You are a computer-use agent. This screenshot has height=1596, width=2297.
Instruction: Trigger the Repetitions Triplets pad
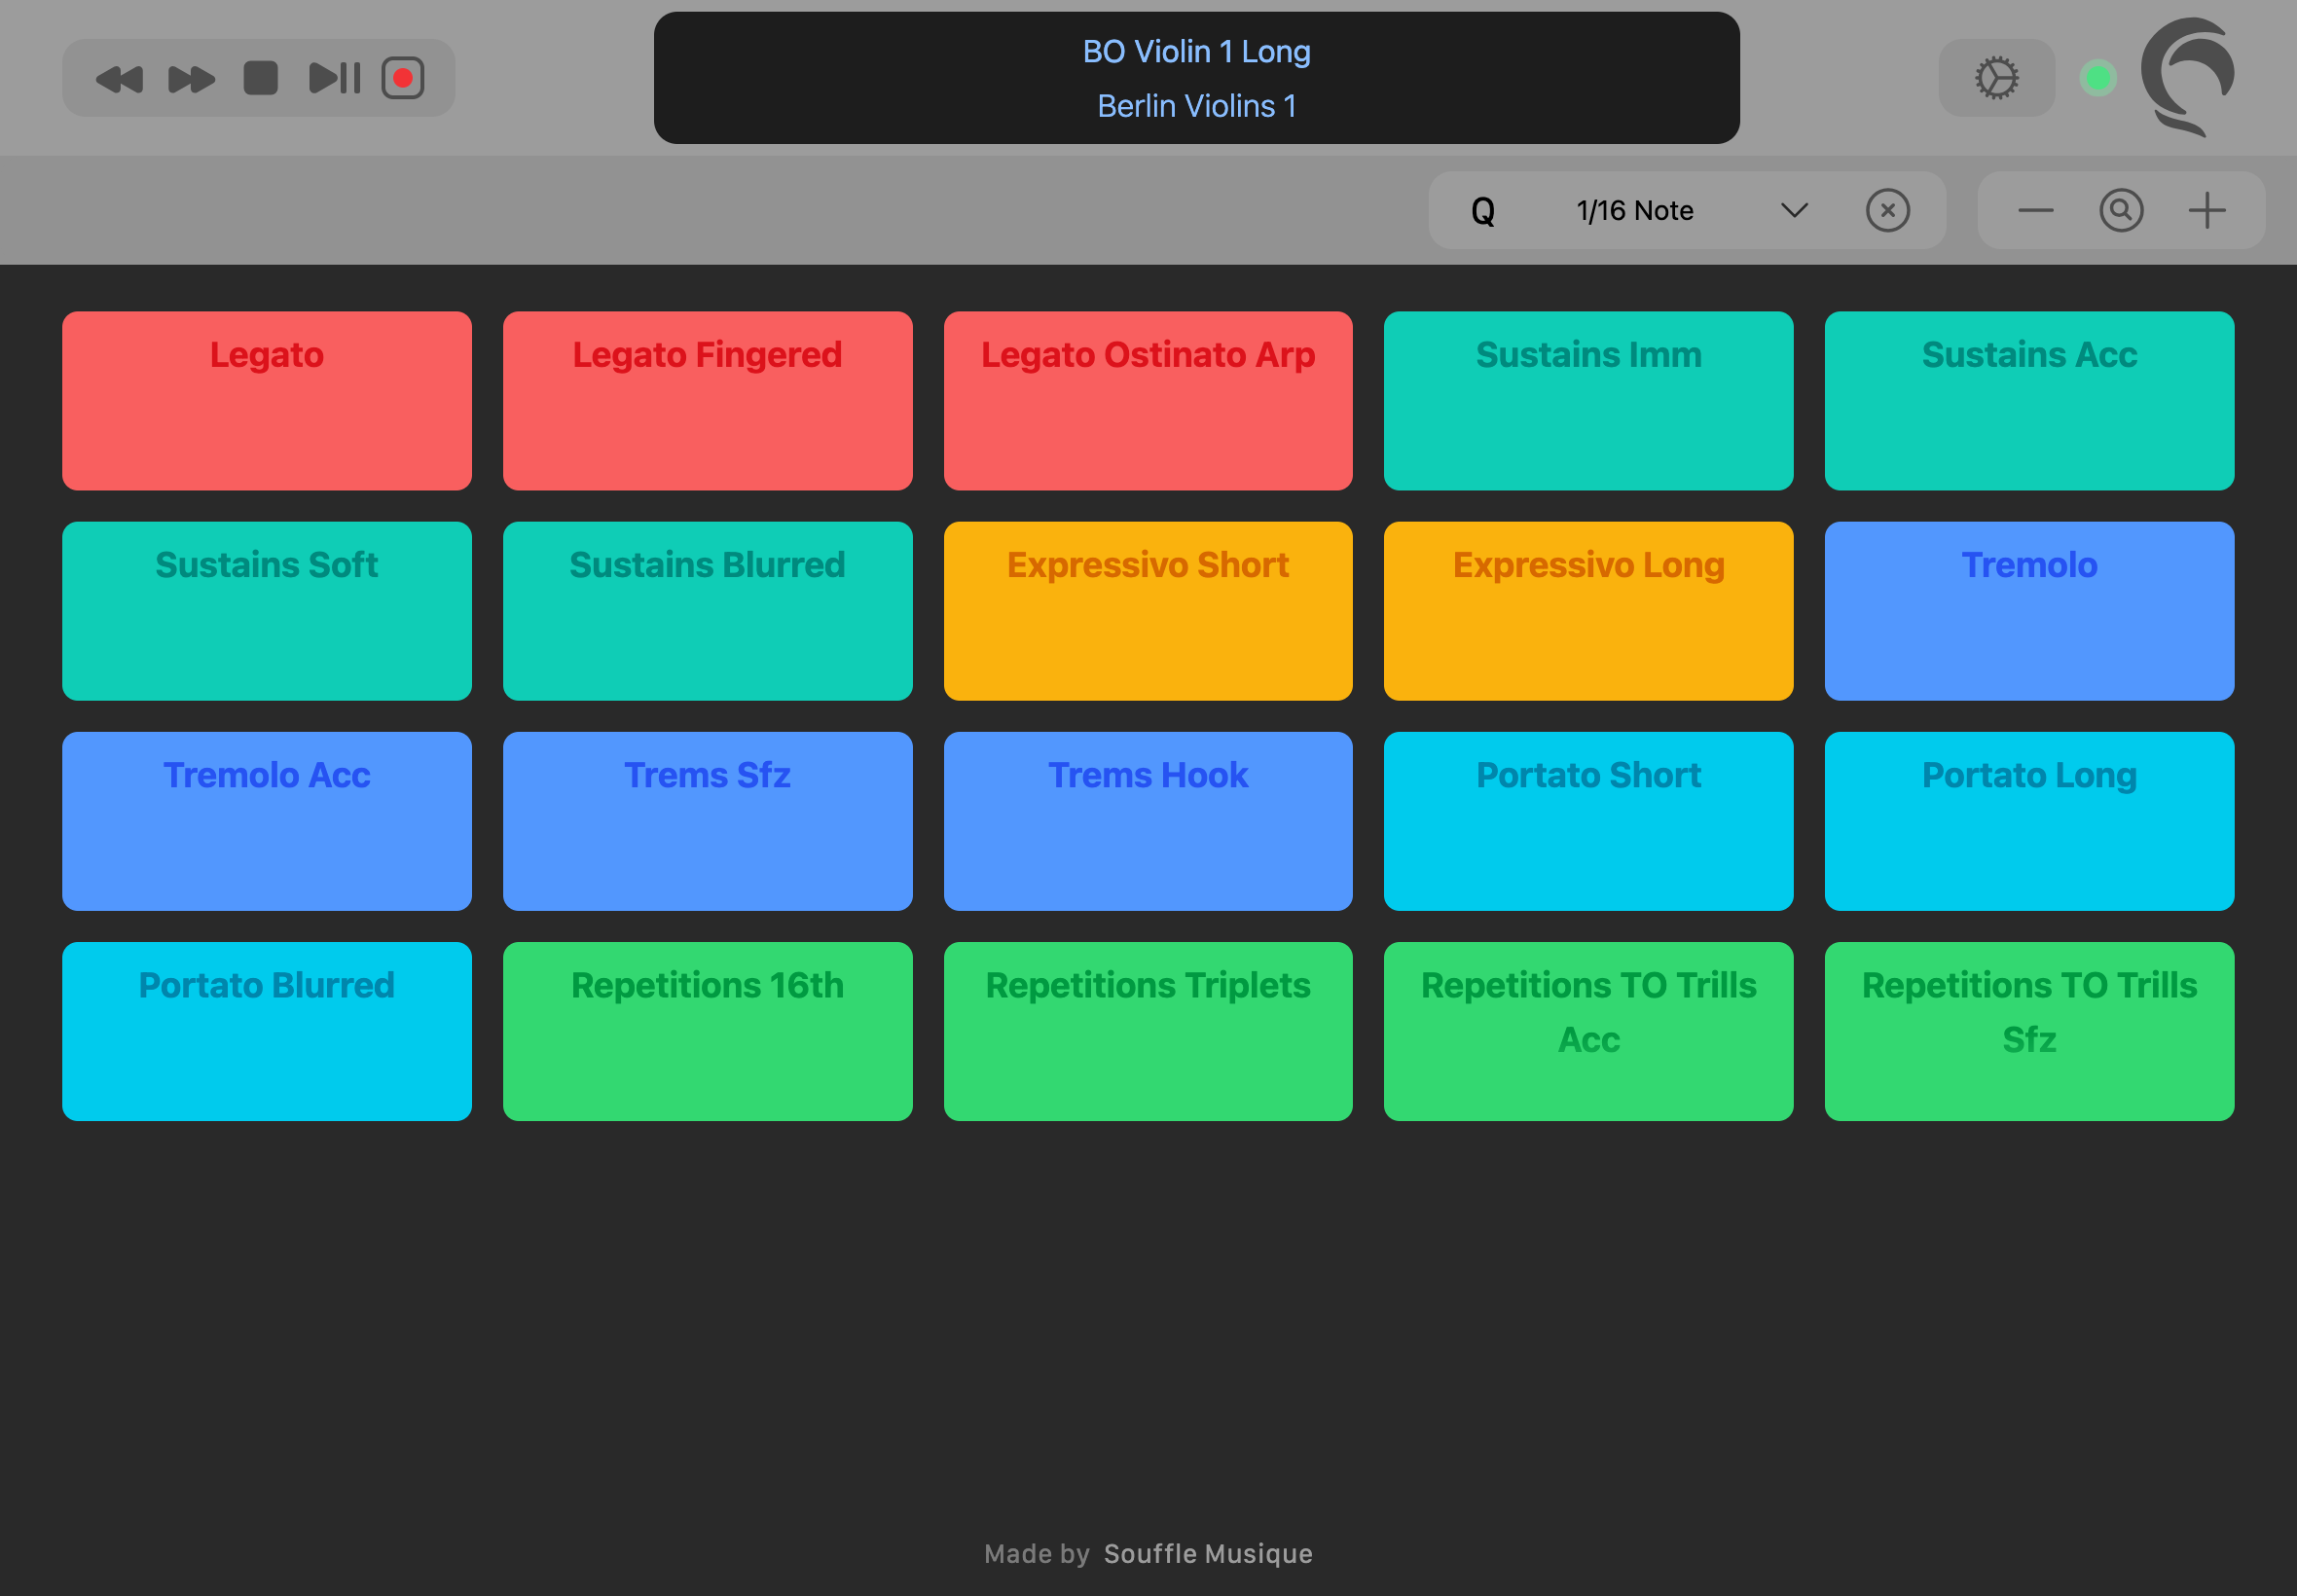click(1148, 1031)
